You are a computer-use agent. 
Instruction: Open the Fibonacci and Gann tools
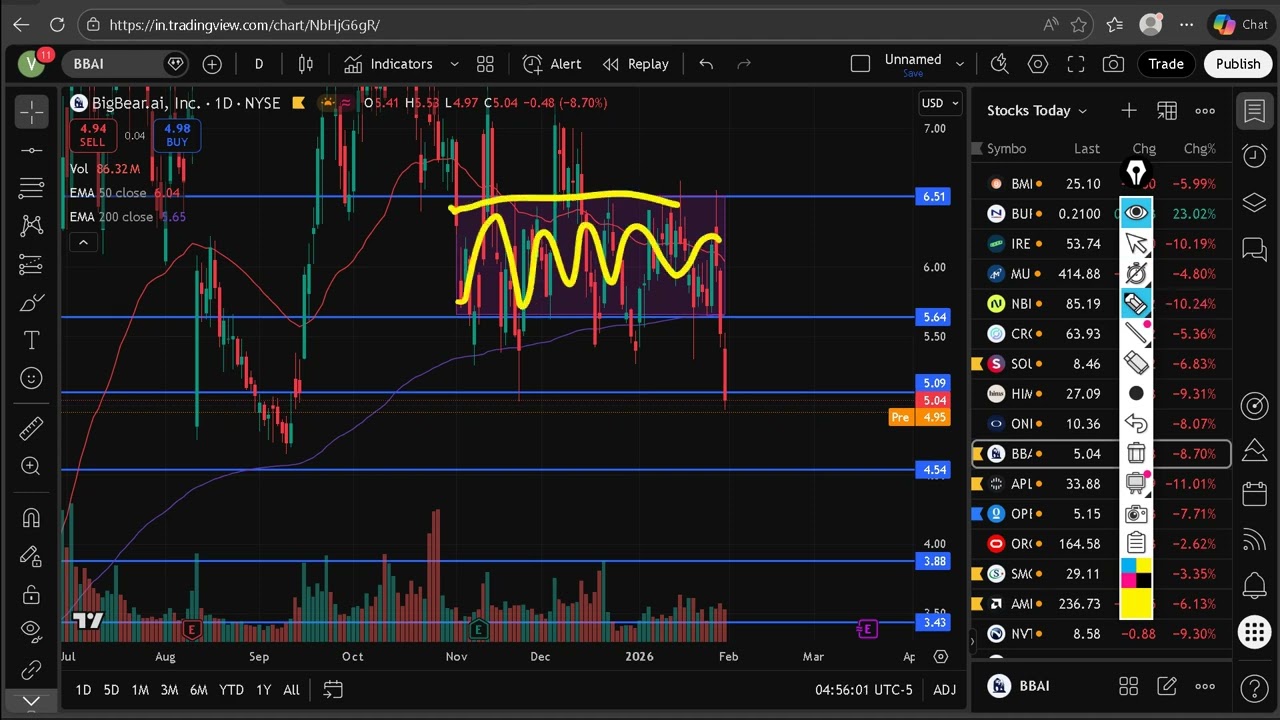31,188
